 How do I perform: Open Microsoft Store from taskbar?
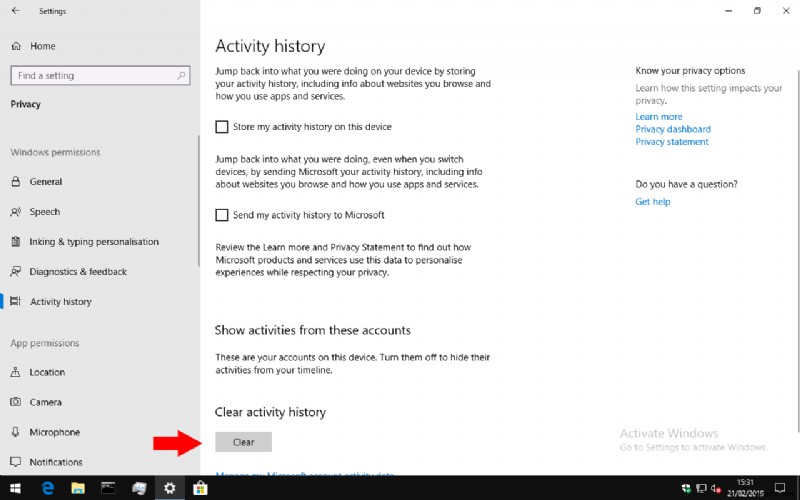[x=200, y=488]
